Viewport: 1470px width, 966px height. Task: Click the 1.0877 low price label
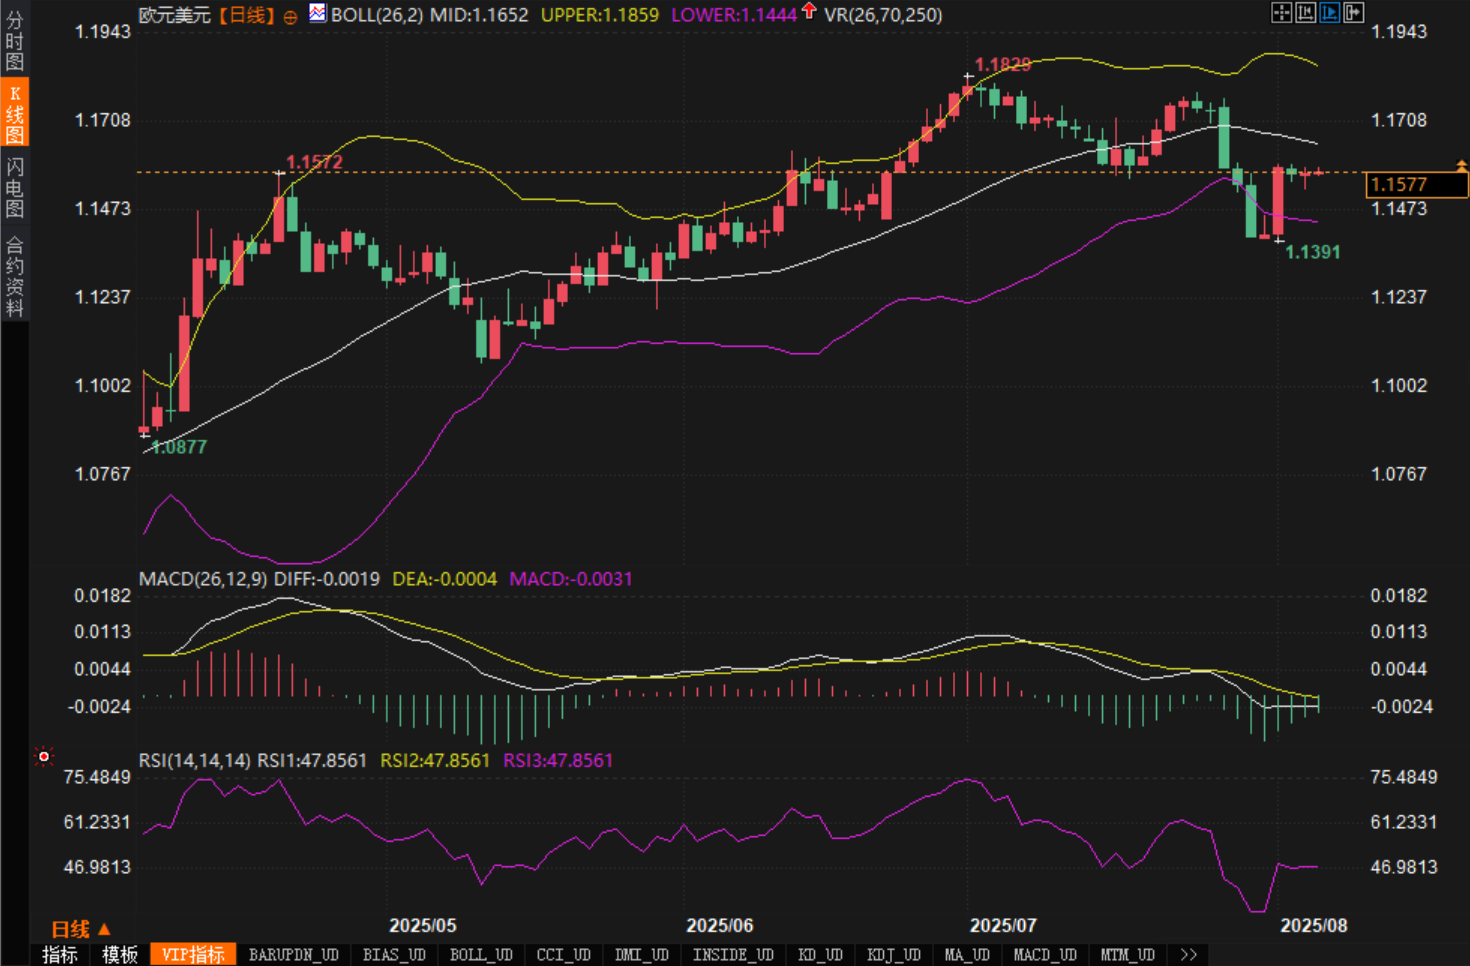(x=179, y=447)
